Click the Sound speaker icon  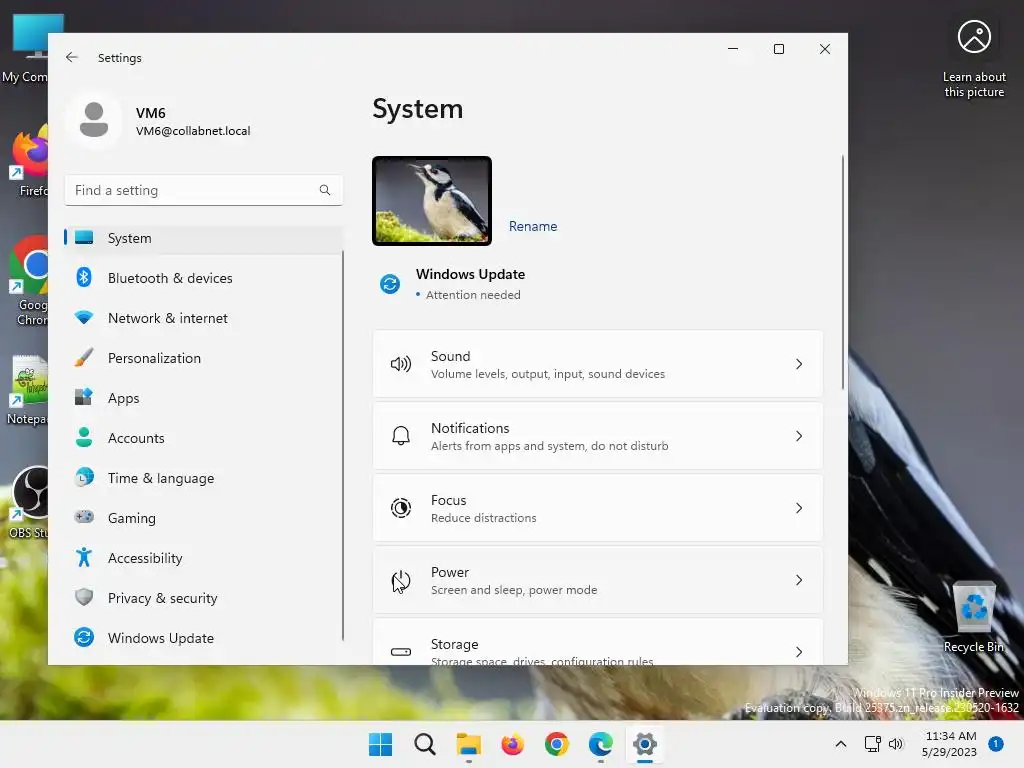pos(401,364)
